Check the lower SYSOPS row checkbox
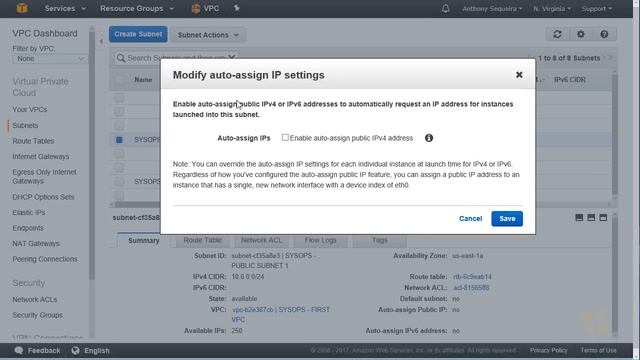 pyautogui.click(x=119, y=181)
